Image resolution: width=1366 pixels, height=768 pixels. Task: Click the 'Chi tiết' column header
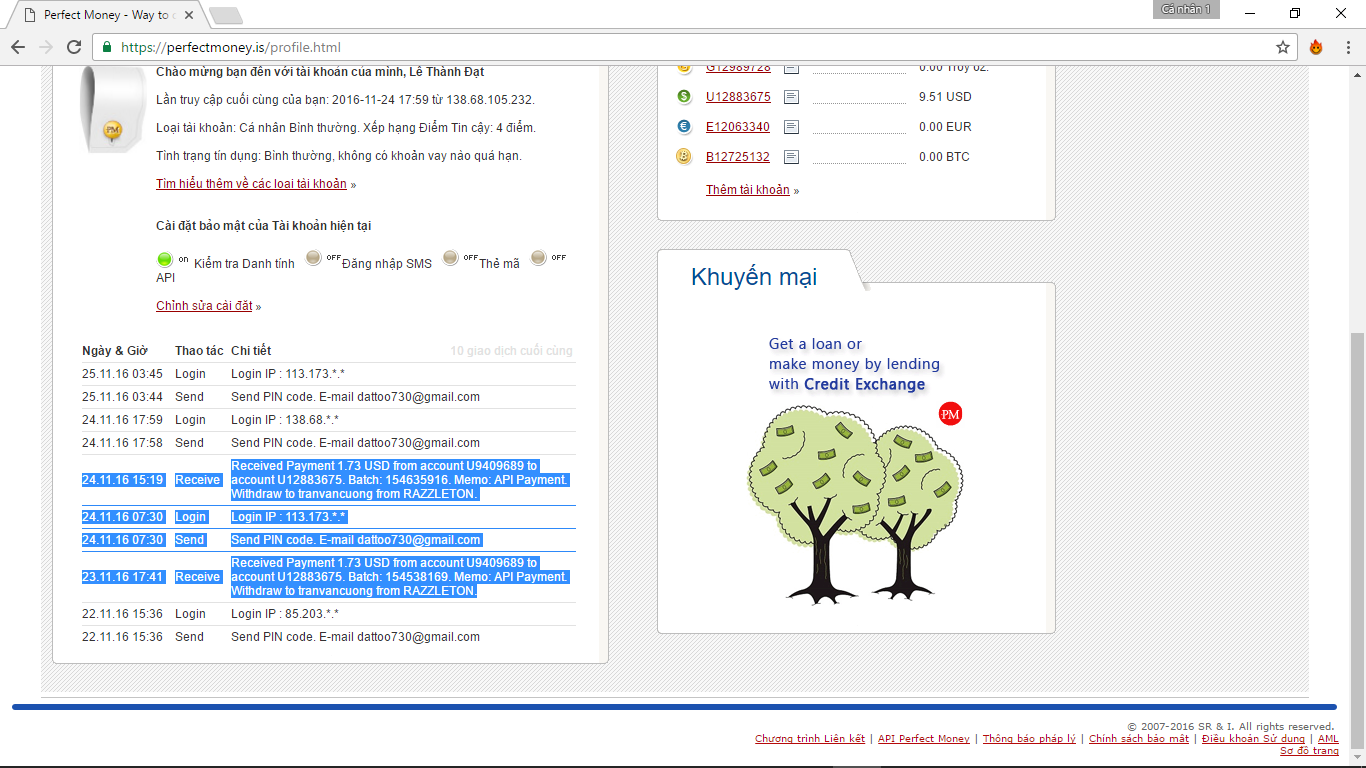(x=251, y=351)
